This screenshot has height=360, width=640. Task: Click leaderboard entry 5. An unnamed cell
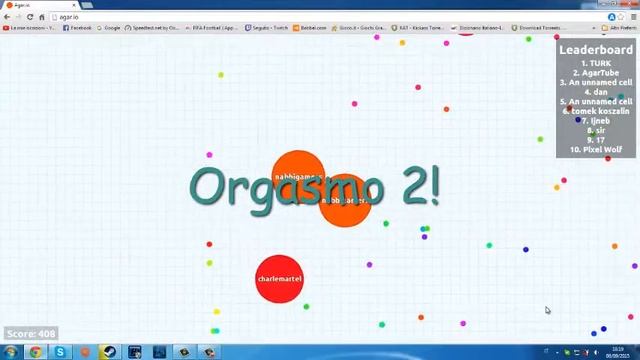(596, 101)
